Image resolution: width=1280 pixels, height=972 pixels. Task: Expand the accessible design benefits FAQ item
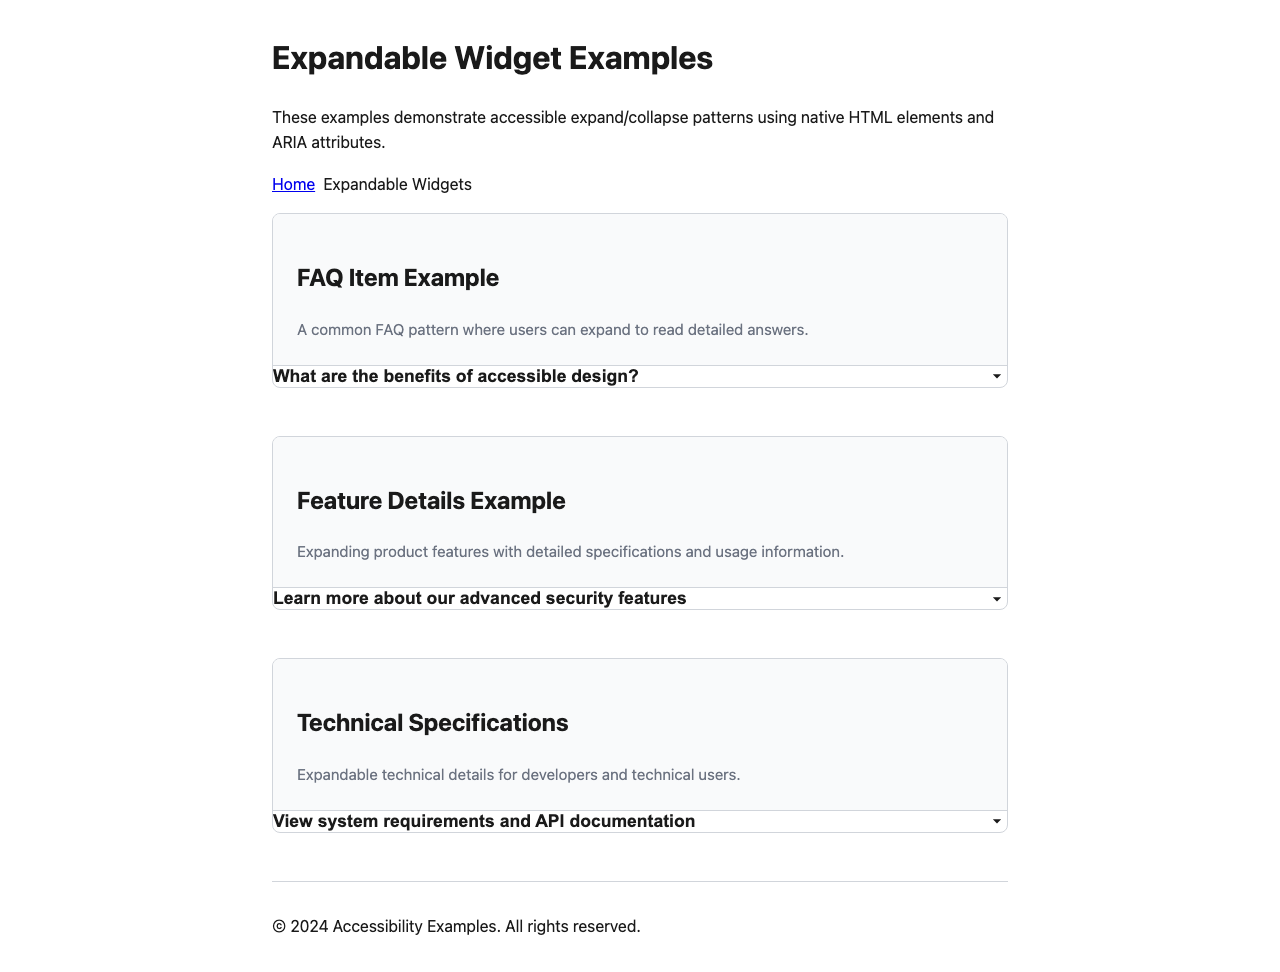pyautogui.click(x=456, y=376)
